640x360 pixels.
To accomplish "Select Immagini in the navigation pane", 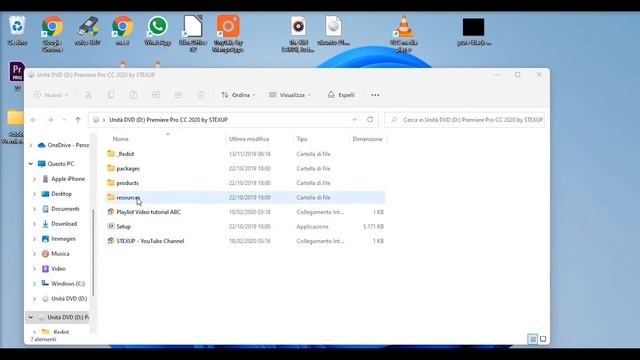I will 63,239.
